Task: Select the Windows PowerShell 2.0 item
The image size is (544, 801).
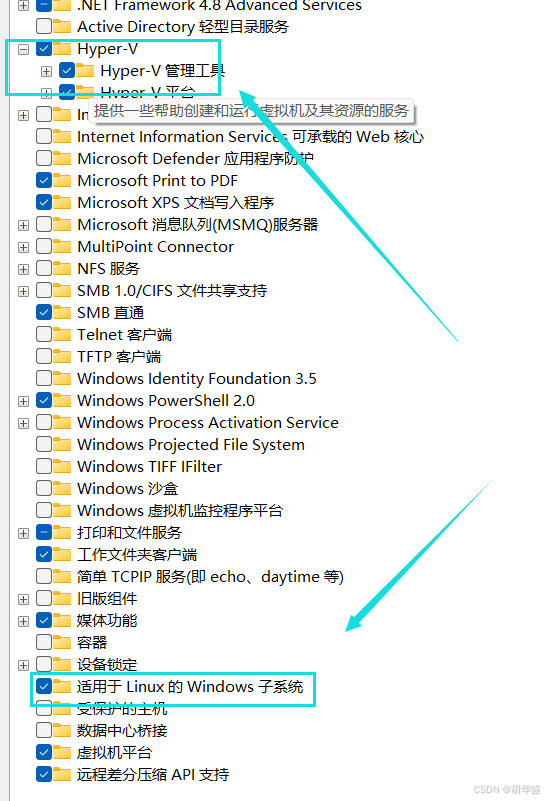Action: point(166,400)
